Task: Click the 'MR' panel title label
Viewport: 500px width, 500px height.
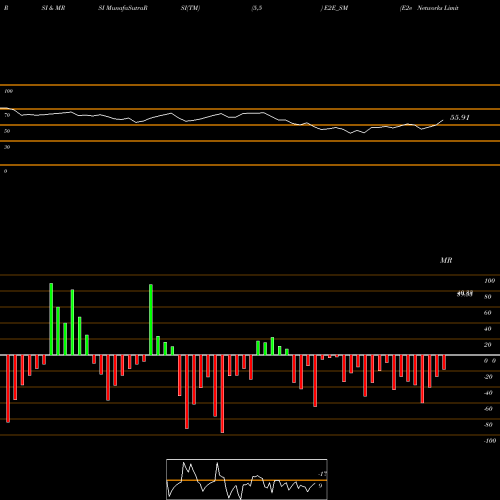Action: (x=446, y=260)
